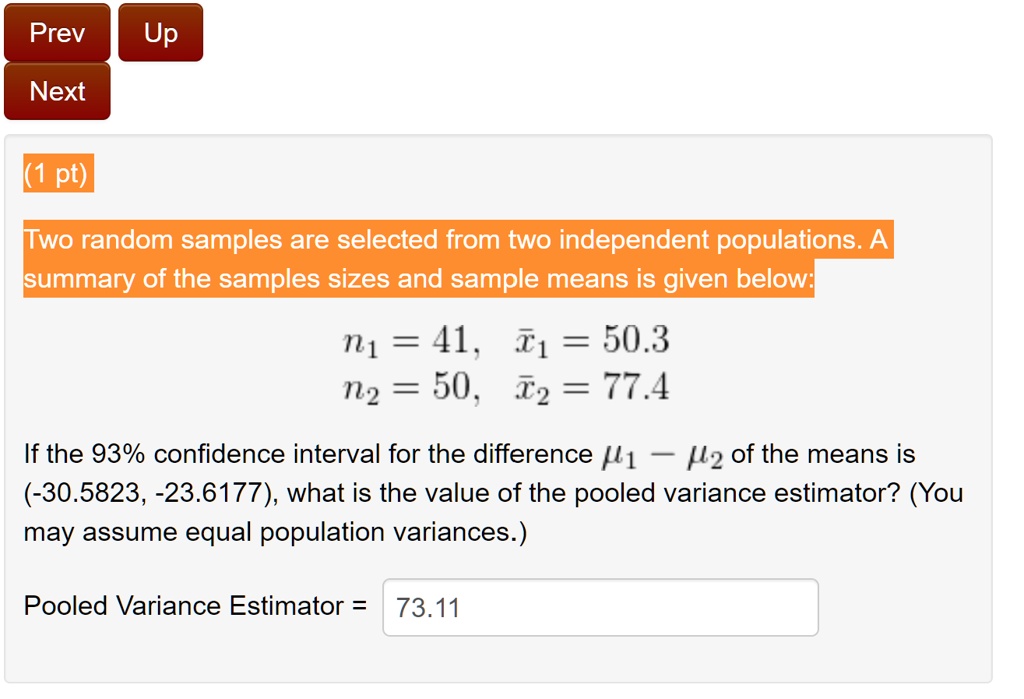Click the Next navigation button
This screenshot has width=1024, height=699.
pyautogui.click(x=56, y=91)
